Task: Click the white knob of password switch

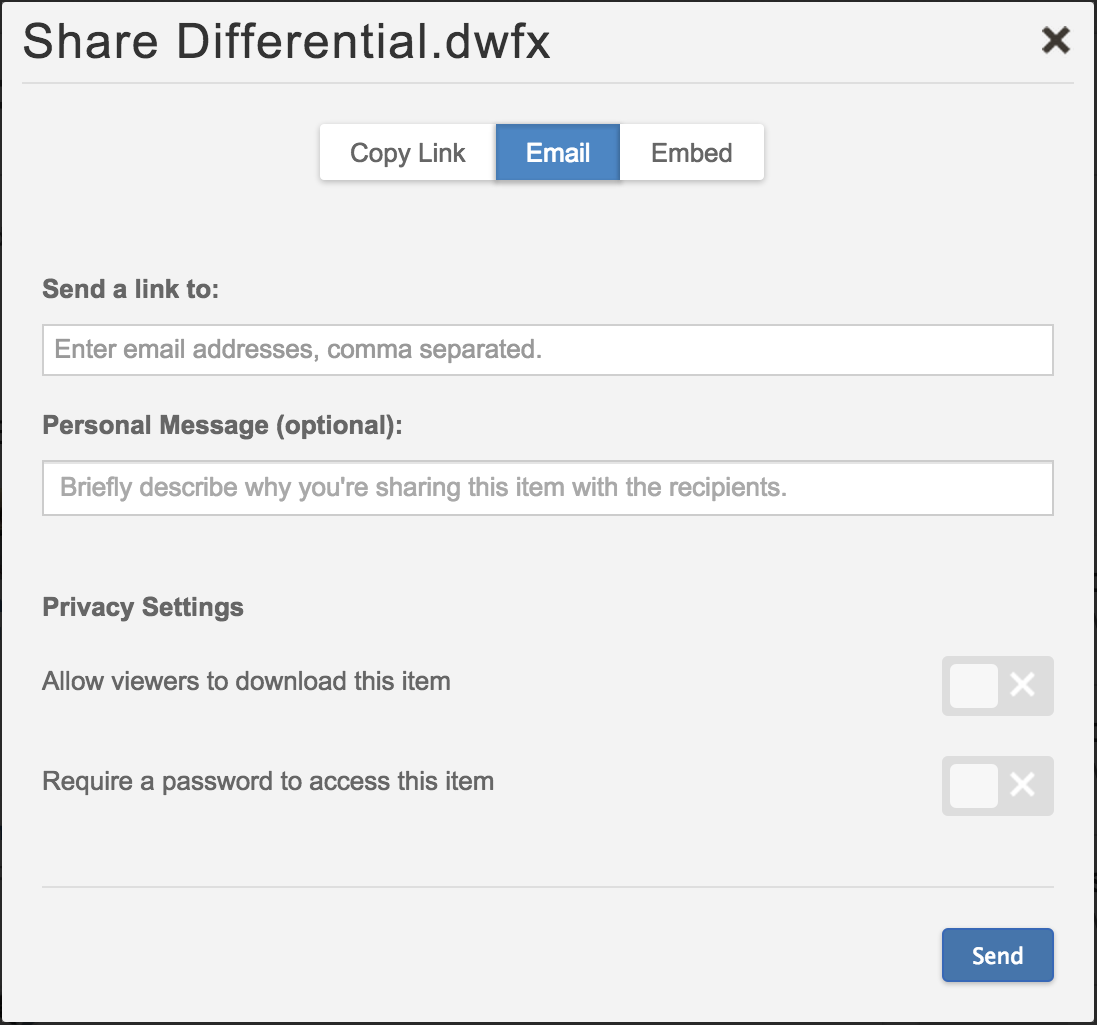Action: coord(973,786)
